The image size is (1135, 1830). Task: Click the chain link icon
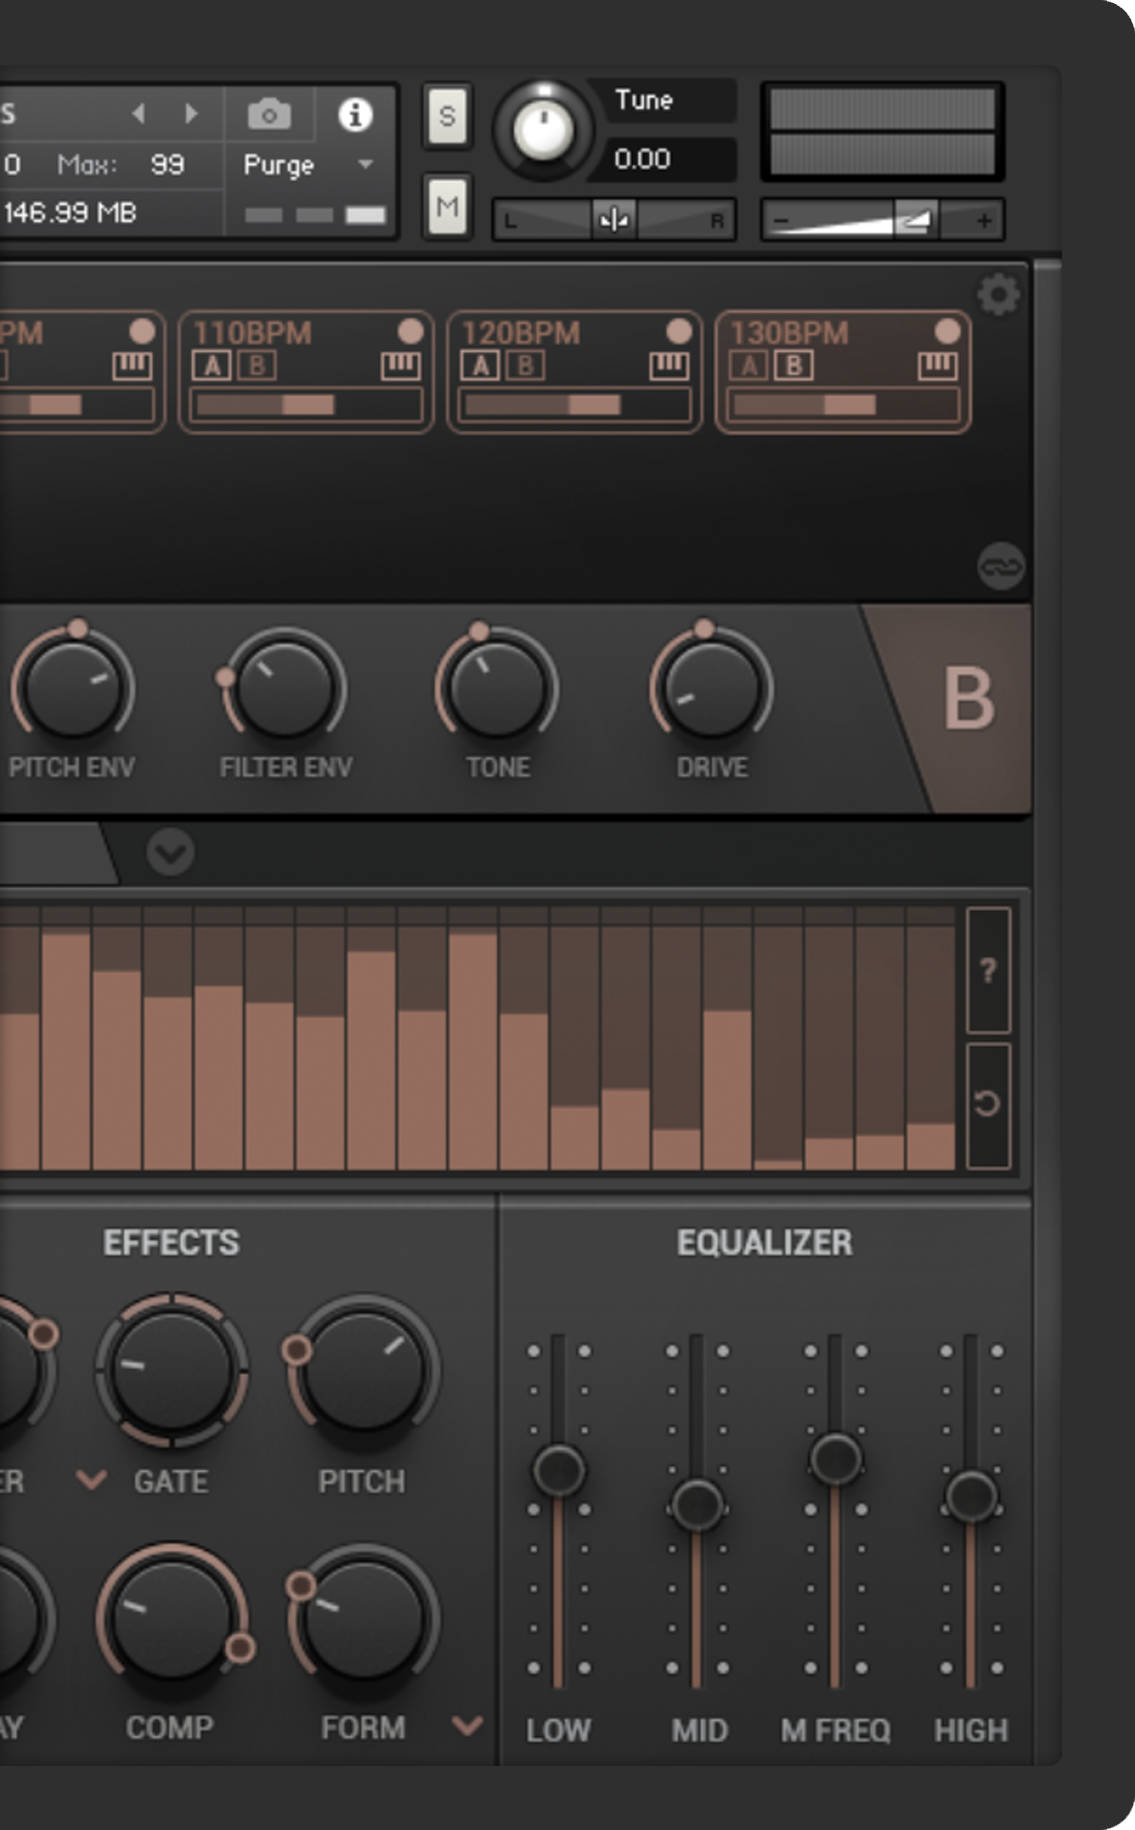pos(1000,566)
